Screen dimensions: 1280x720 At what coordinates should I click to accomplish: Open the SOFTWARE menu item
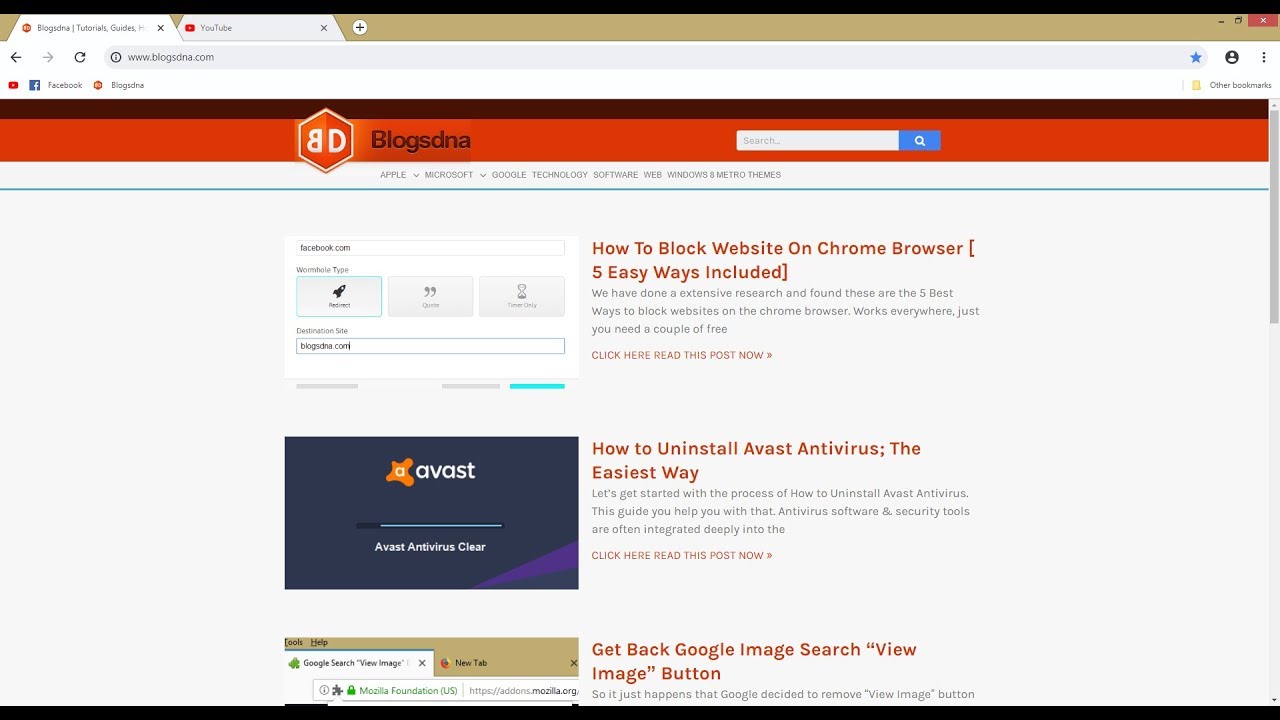[615, 175]
